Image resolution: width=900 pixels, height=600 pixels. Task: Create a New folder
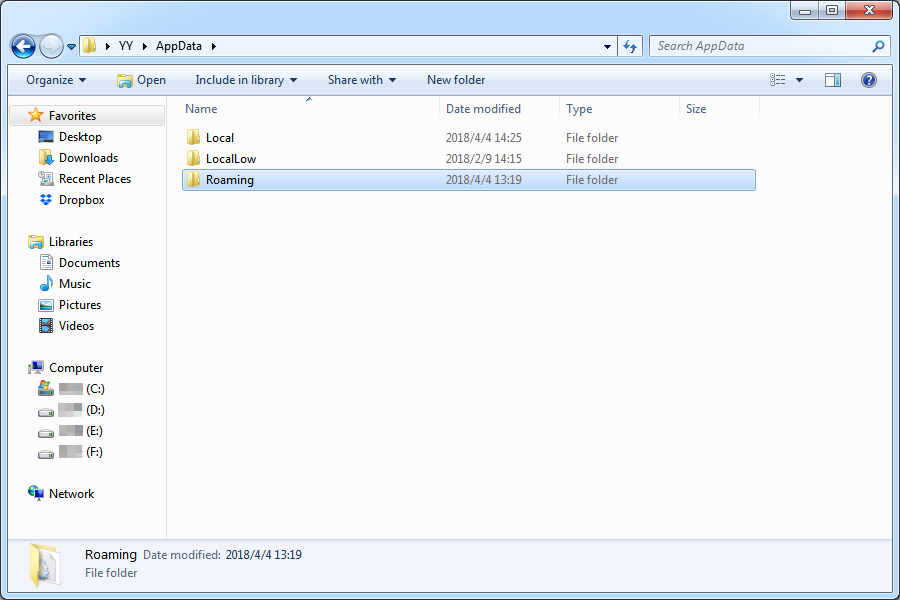[x=456, y=80]
